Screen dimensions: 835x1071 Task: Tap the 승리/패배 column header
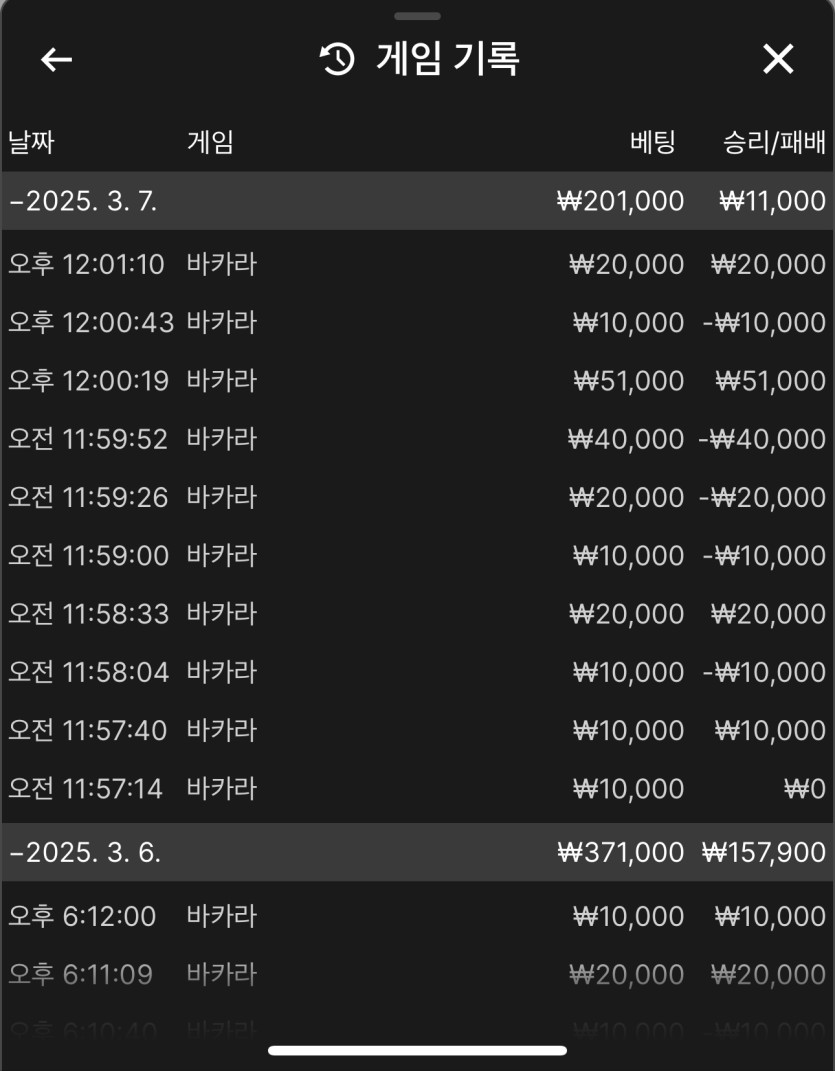[x=774, y=142]
